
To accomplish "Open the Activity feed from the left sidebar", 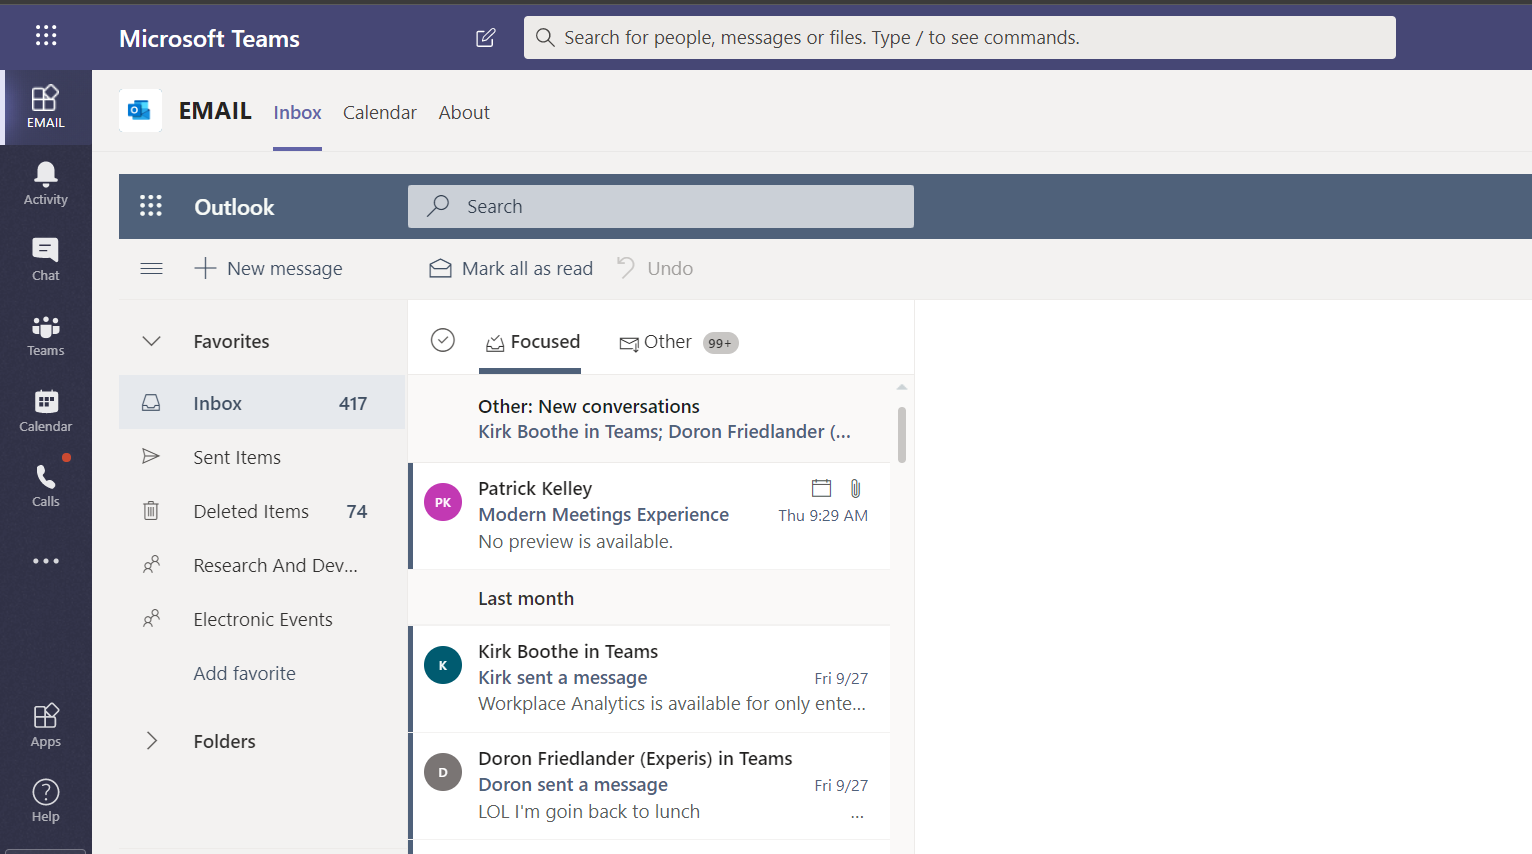I will [45, 182].
